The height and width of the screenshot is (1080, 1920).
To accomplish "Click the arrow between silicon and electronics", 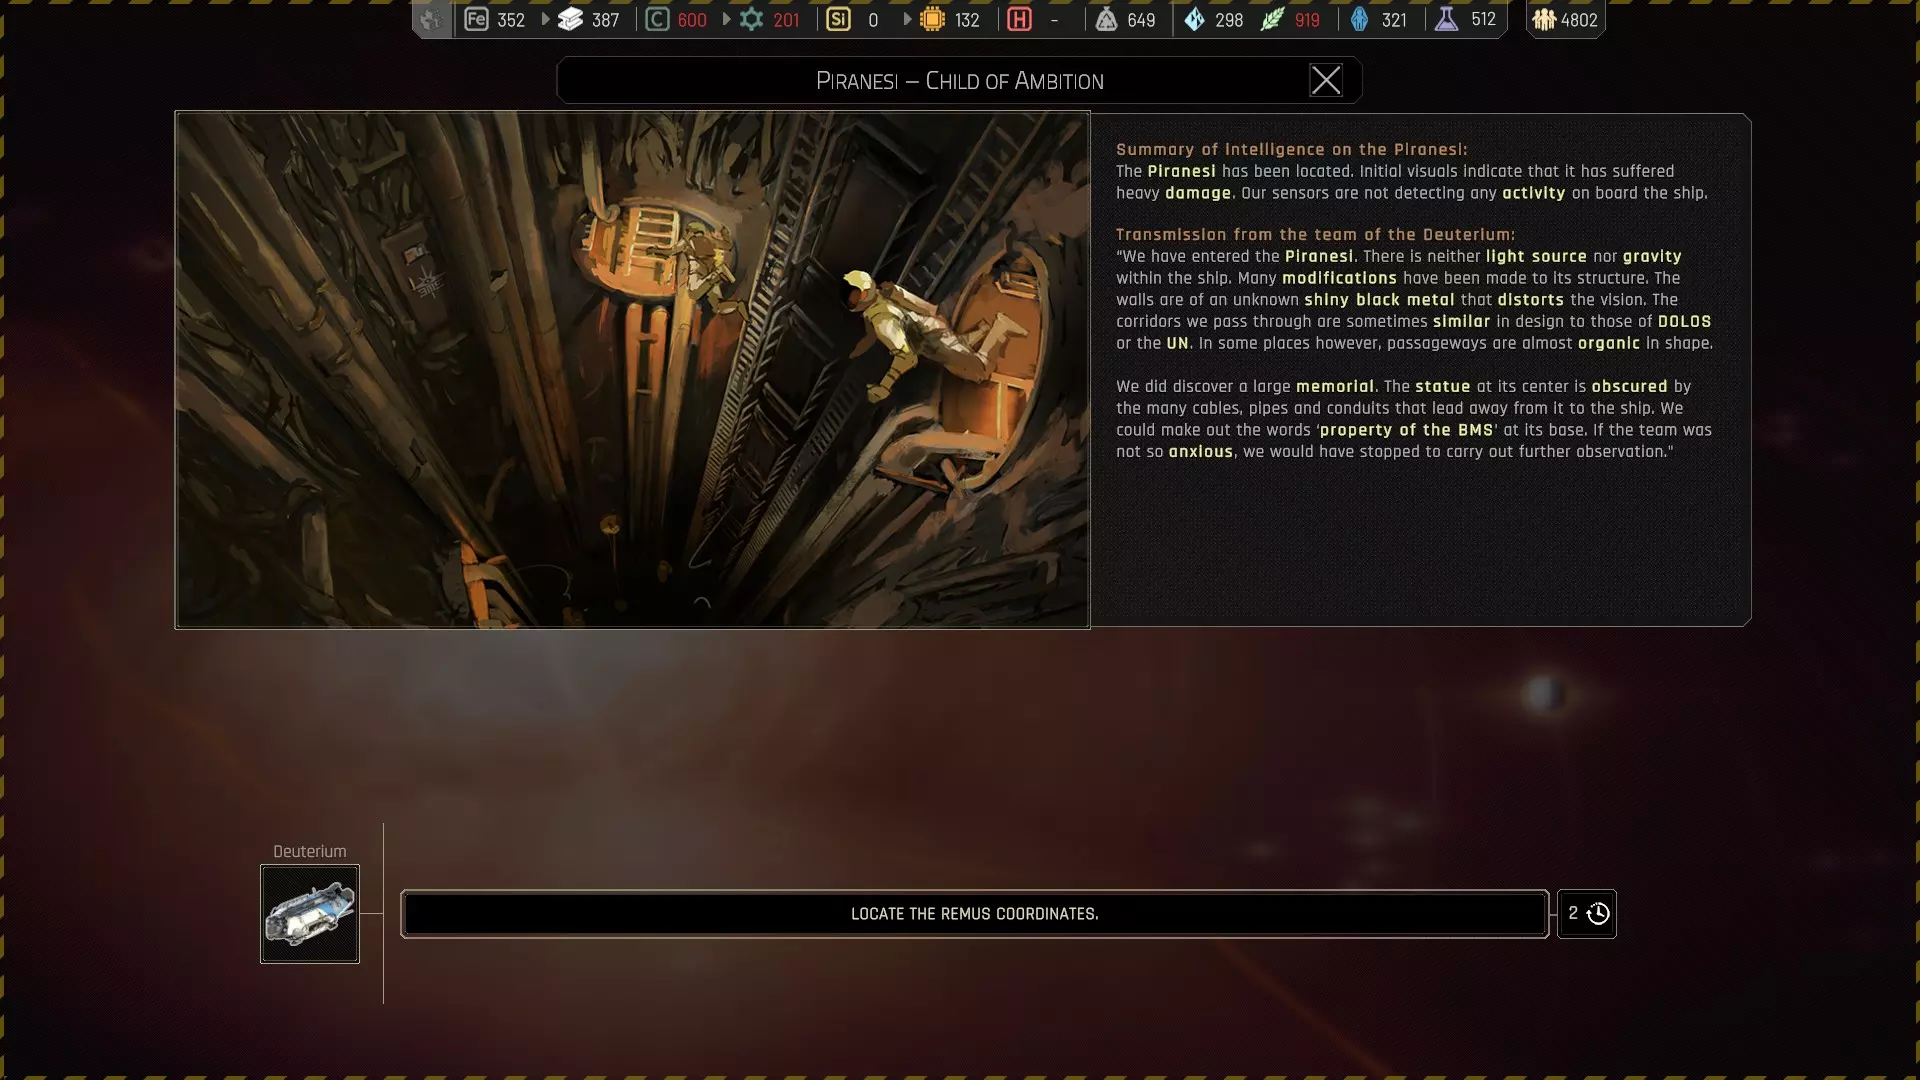I will [x=907, y=19].
